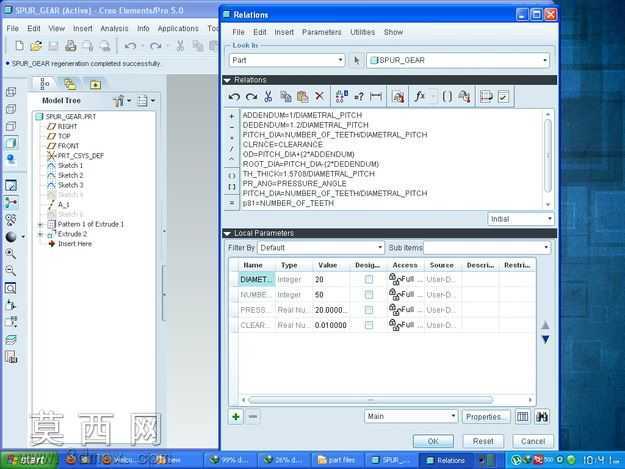
Task: Click New file icon in Creo toolbar
Action: point(19,46)
